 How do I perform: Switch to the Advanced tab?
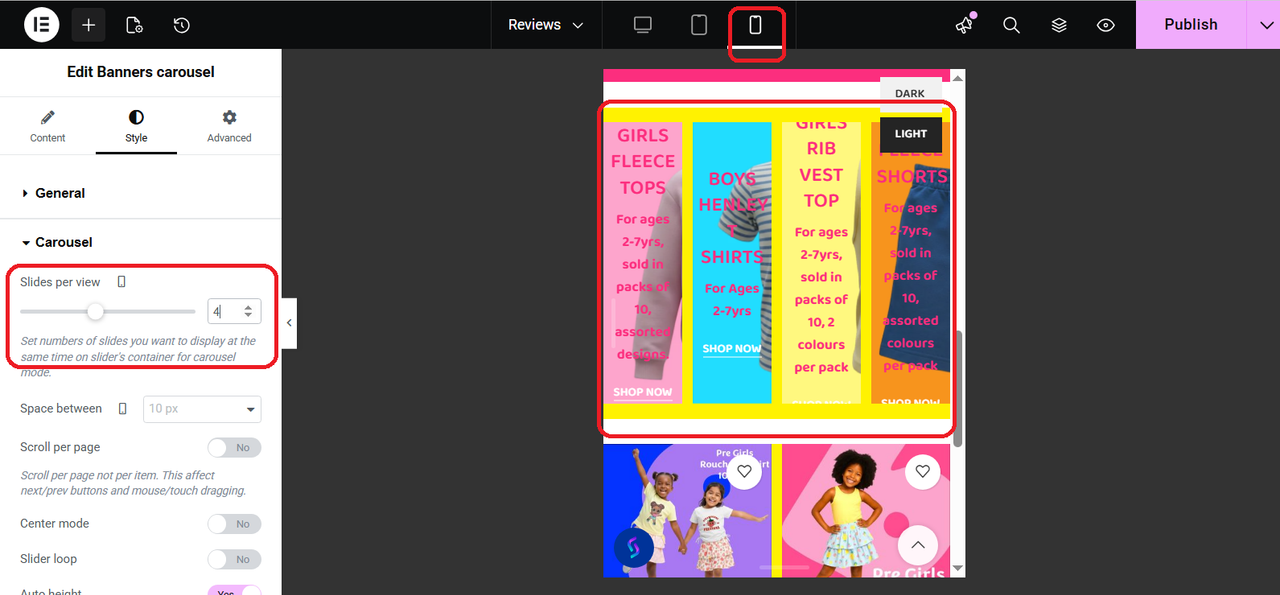(x=229, y=126)
